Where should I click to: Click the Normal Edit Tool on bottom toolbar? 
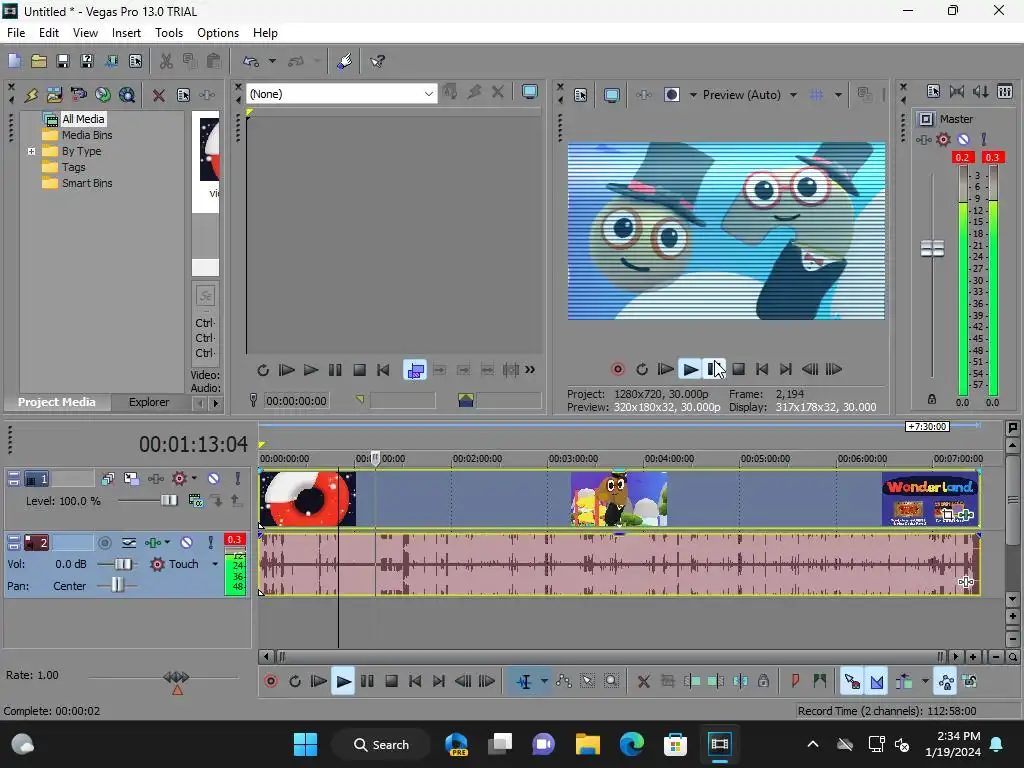[x=524, y=682]
